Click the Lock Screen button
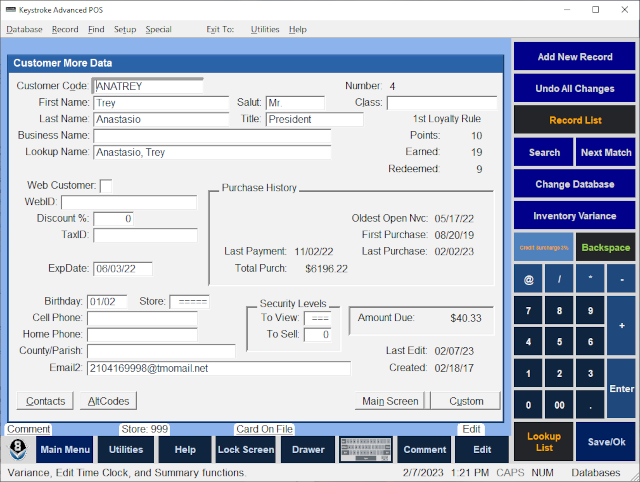 (x=245, y=450)
